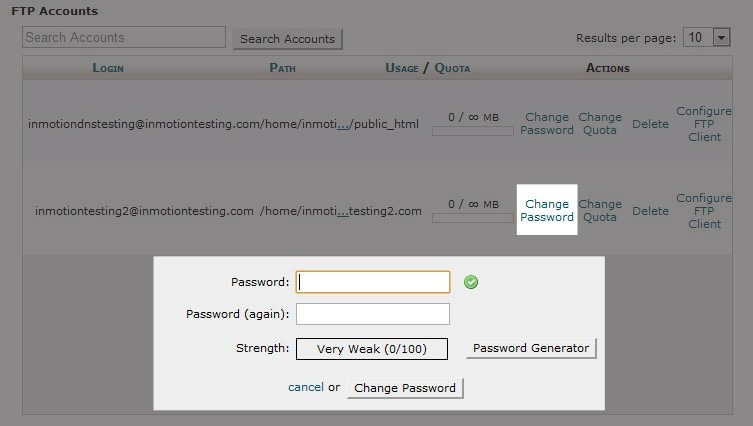Sort by the Usage column header
This screenshot has width=753, height=426.
click(402, 68)
